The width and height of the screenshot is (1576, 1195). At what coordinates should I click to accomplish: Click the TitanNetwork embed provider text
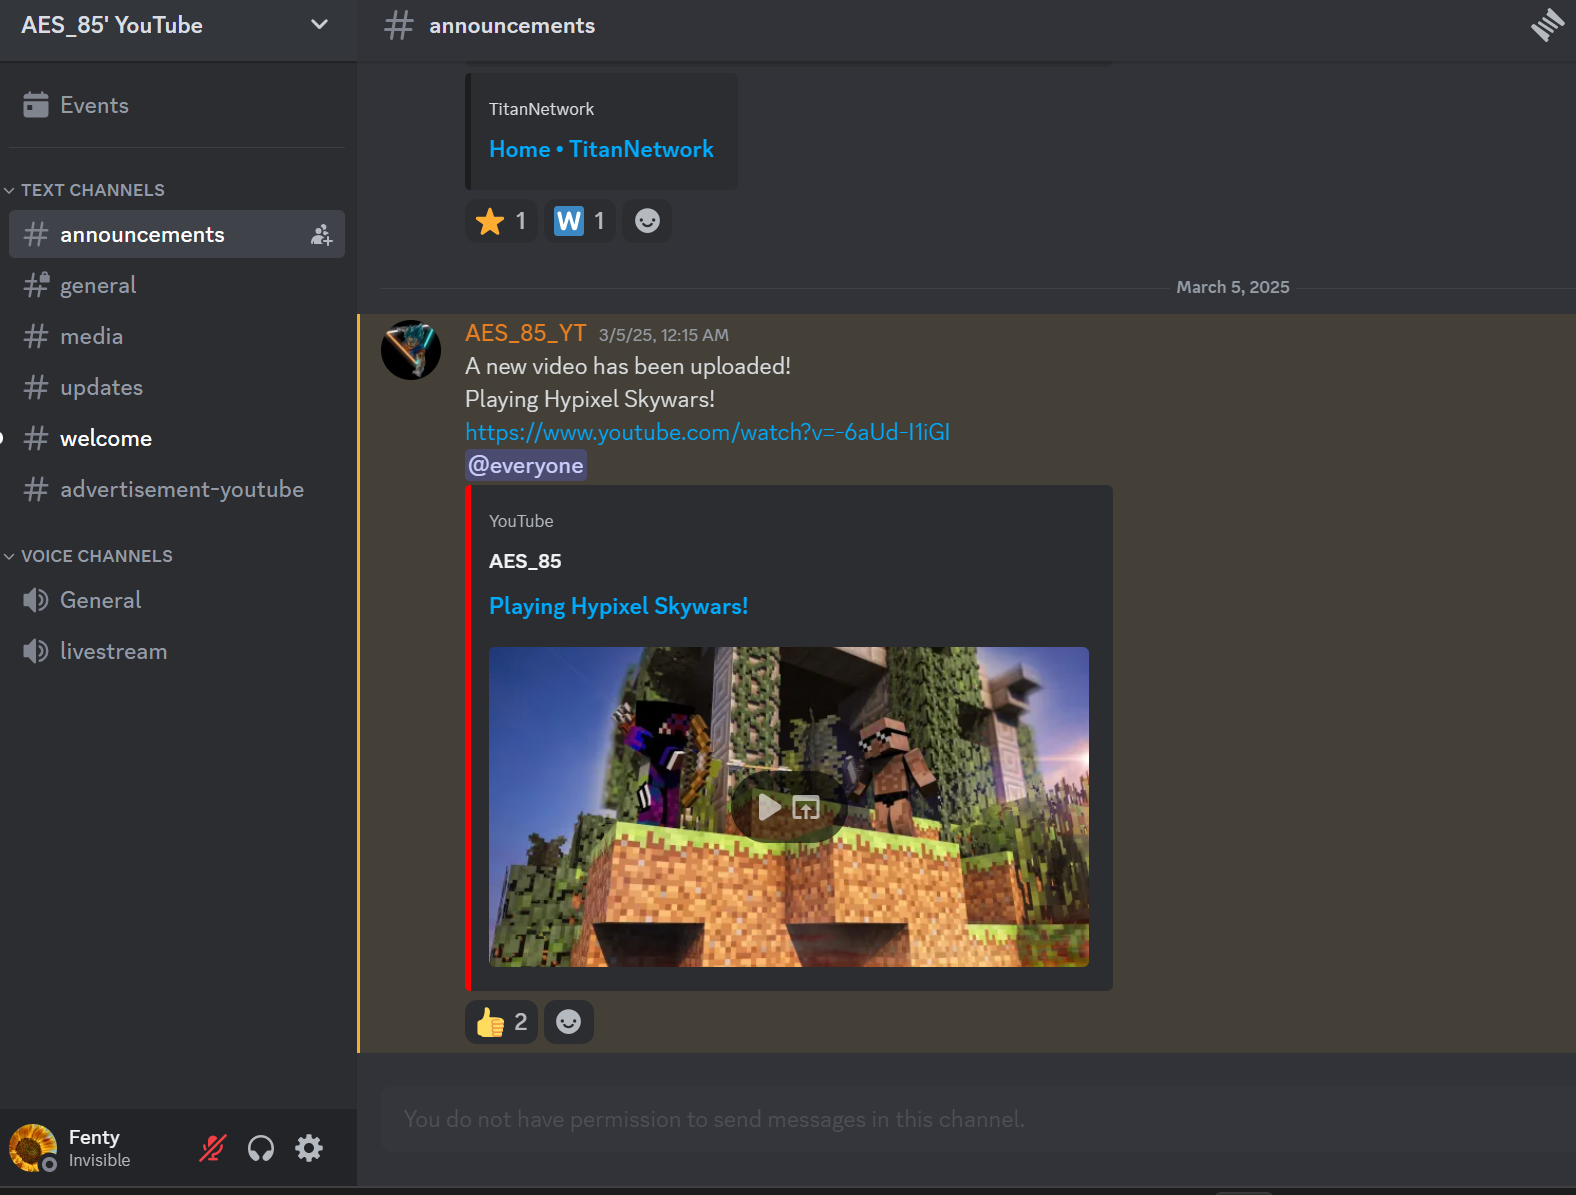point(541,109)
